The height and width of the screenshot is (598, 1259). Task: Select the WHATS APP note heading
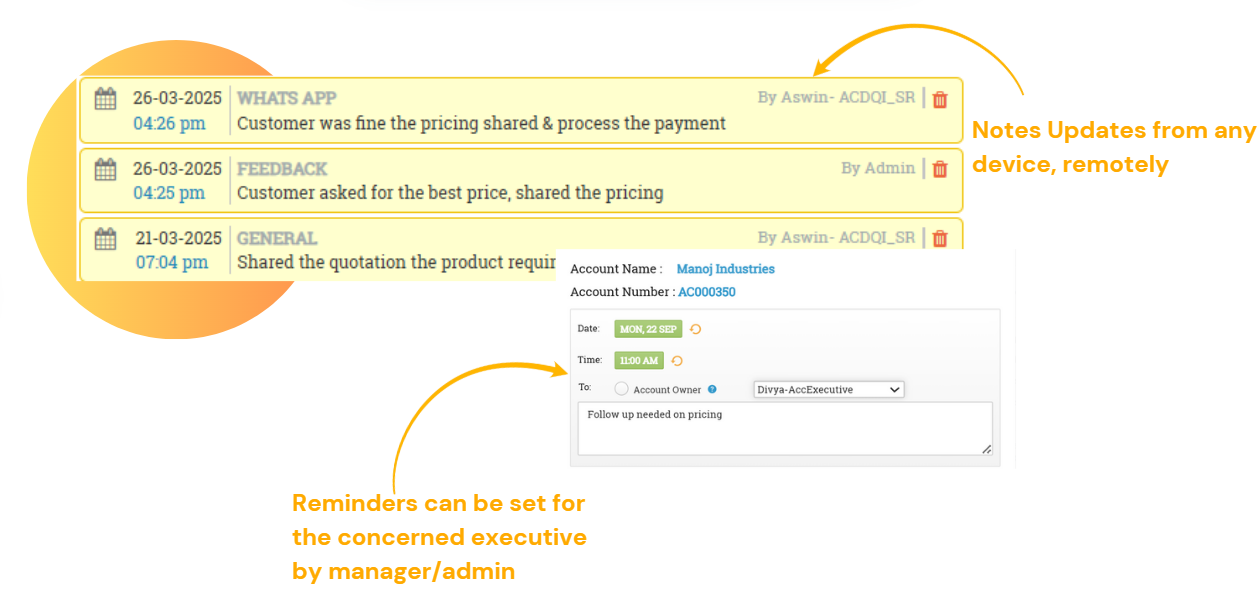(x=286, y=98)
